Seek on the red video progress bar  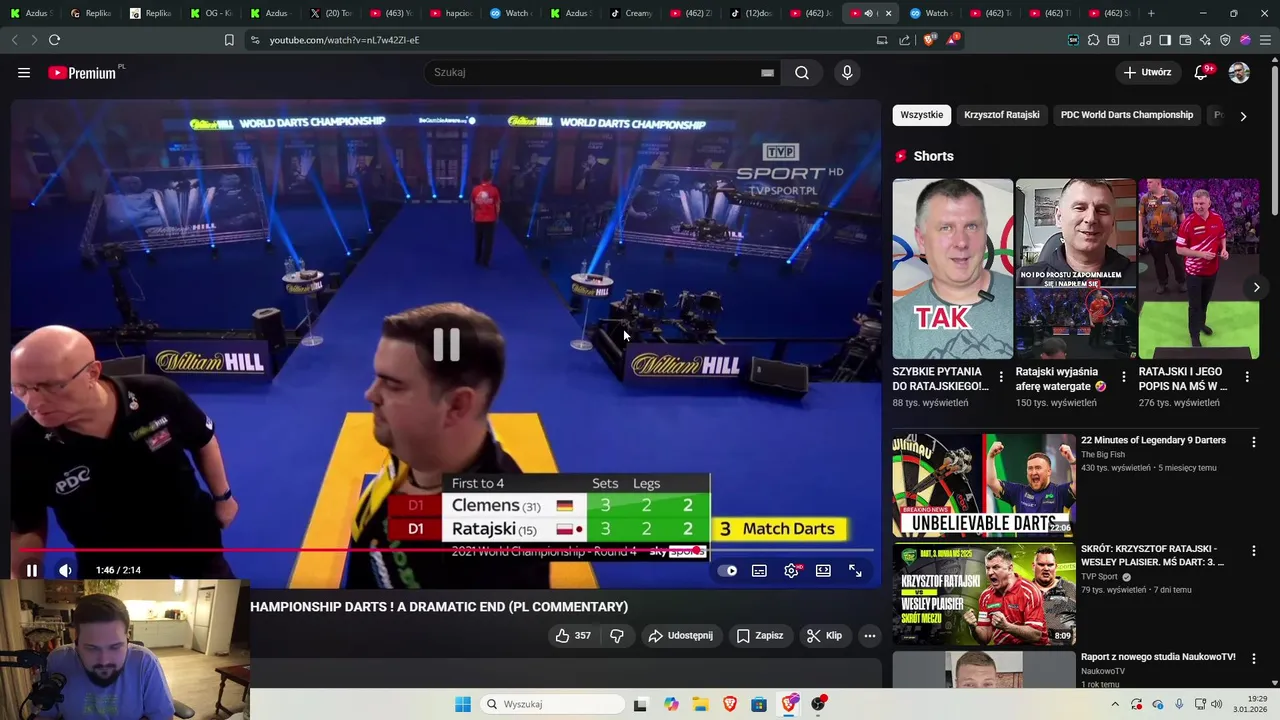(x=446, y=550)
